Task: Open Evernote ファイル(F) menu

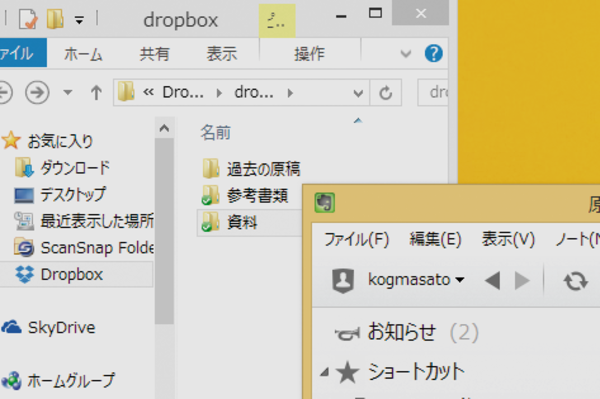Action: pyautogui.click(x=357, y=239)
